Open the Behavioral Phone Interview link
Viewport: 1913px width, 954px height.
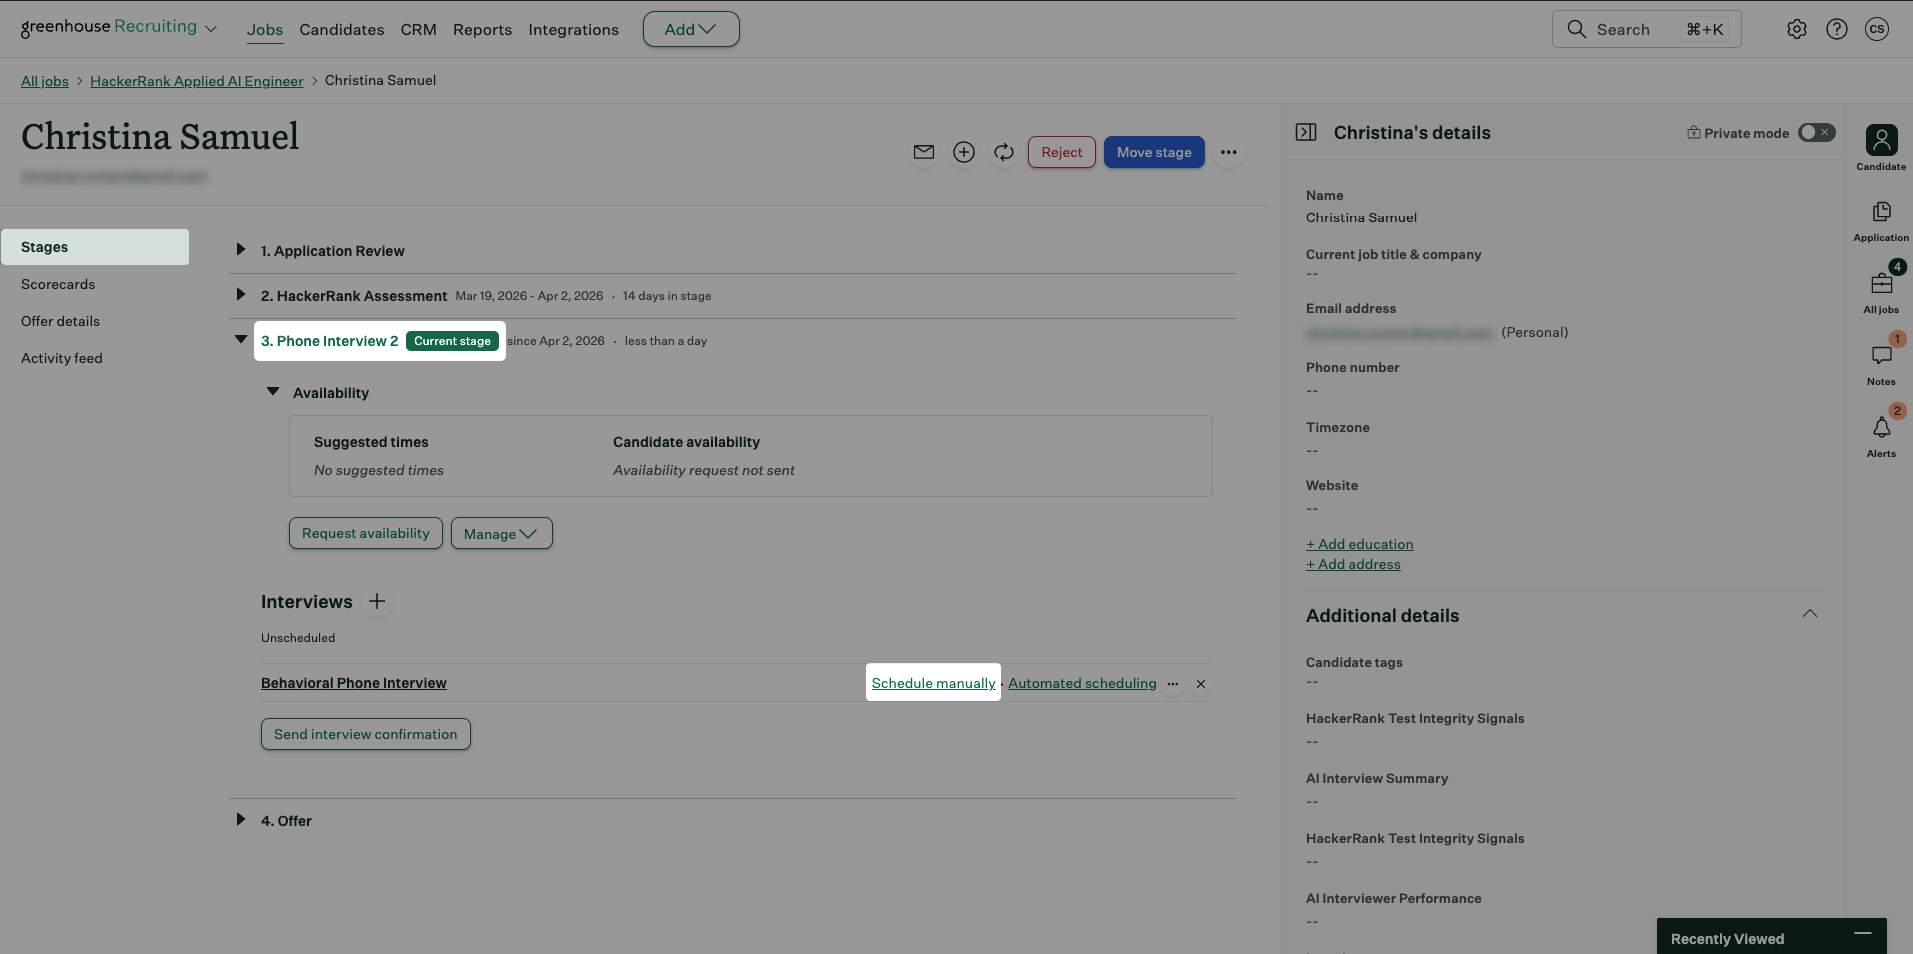(x=354, y=683)
